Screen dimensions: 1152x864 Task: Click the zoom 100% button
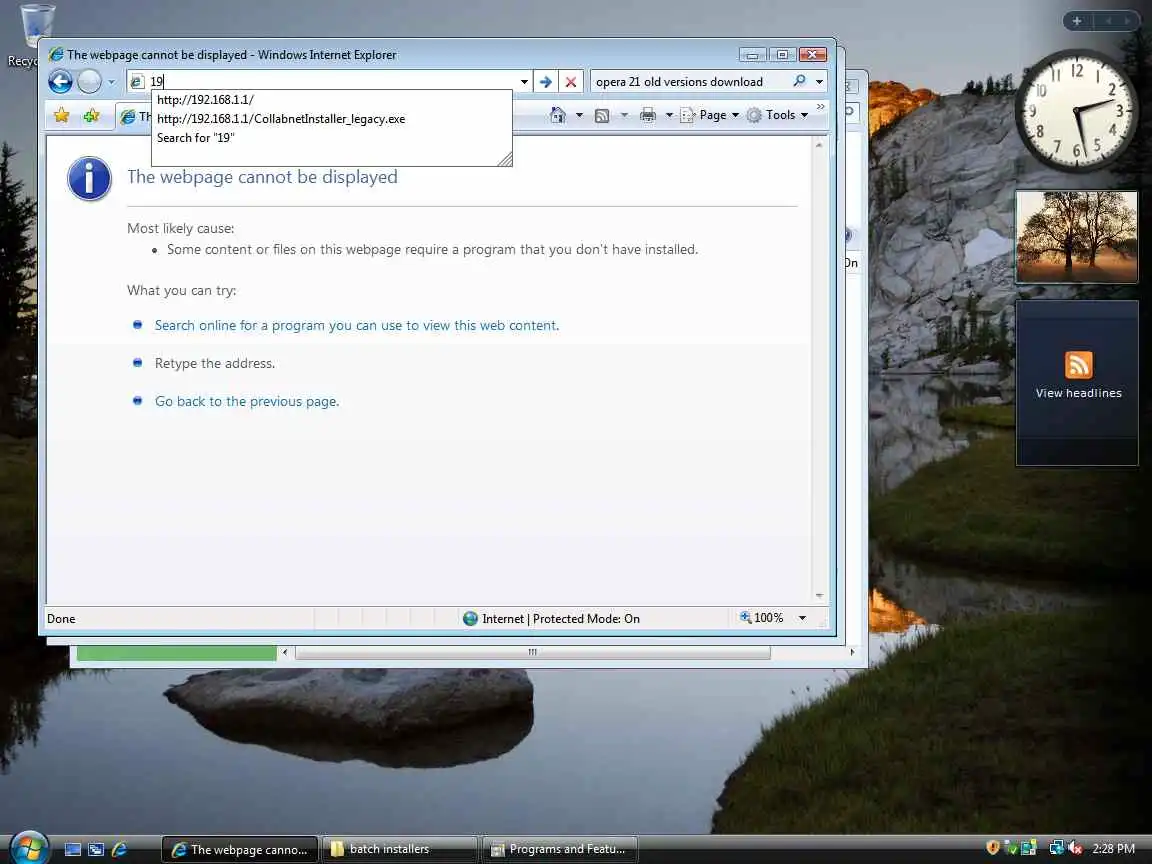(x=762, y=618)
